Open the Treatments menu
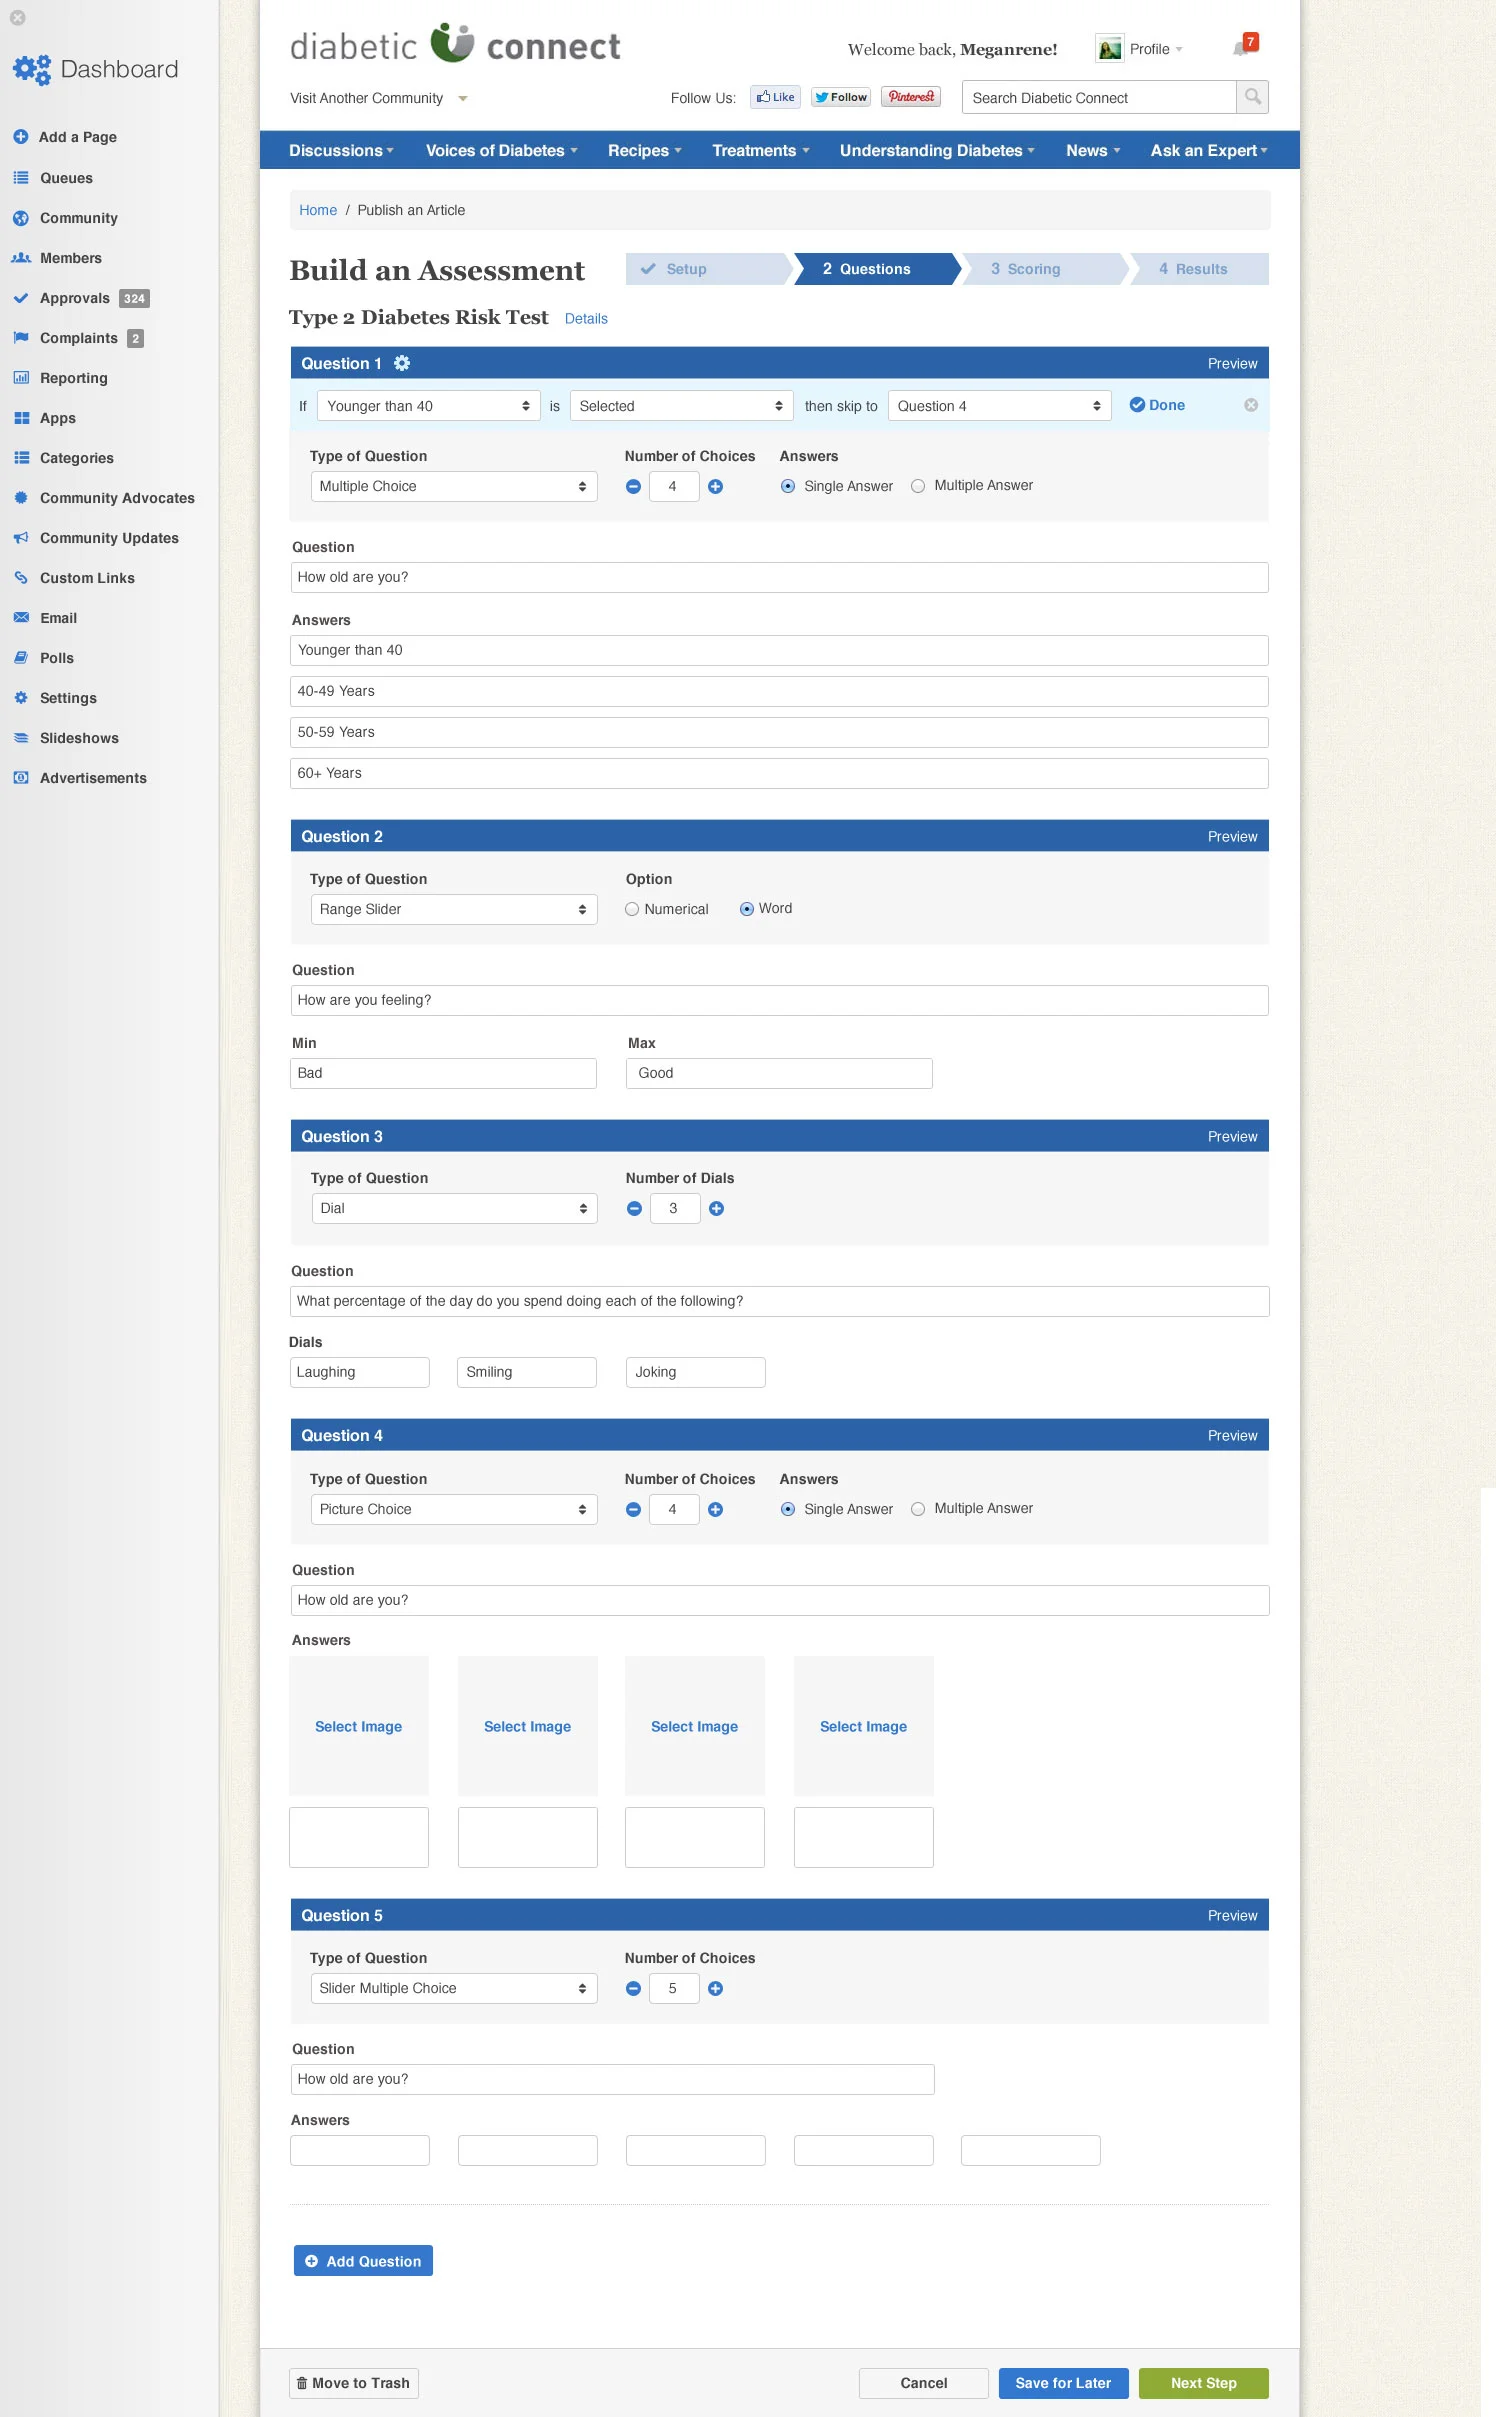This screenshot has height=2417, width=1496. (761, 150)
